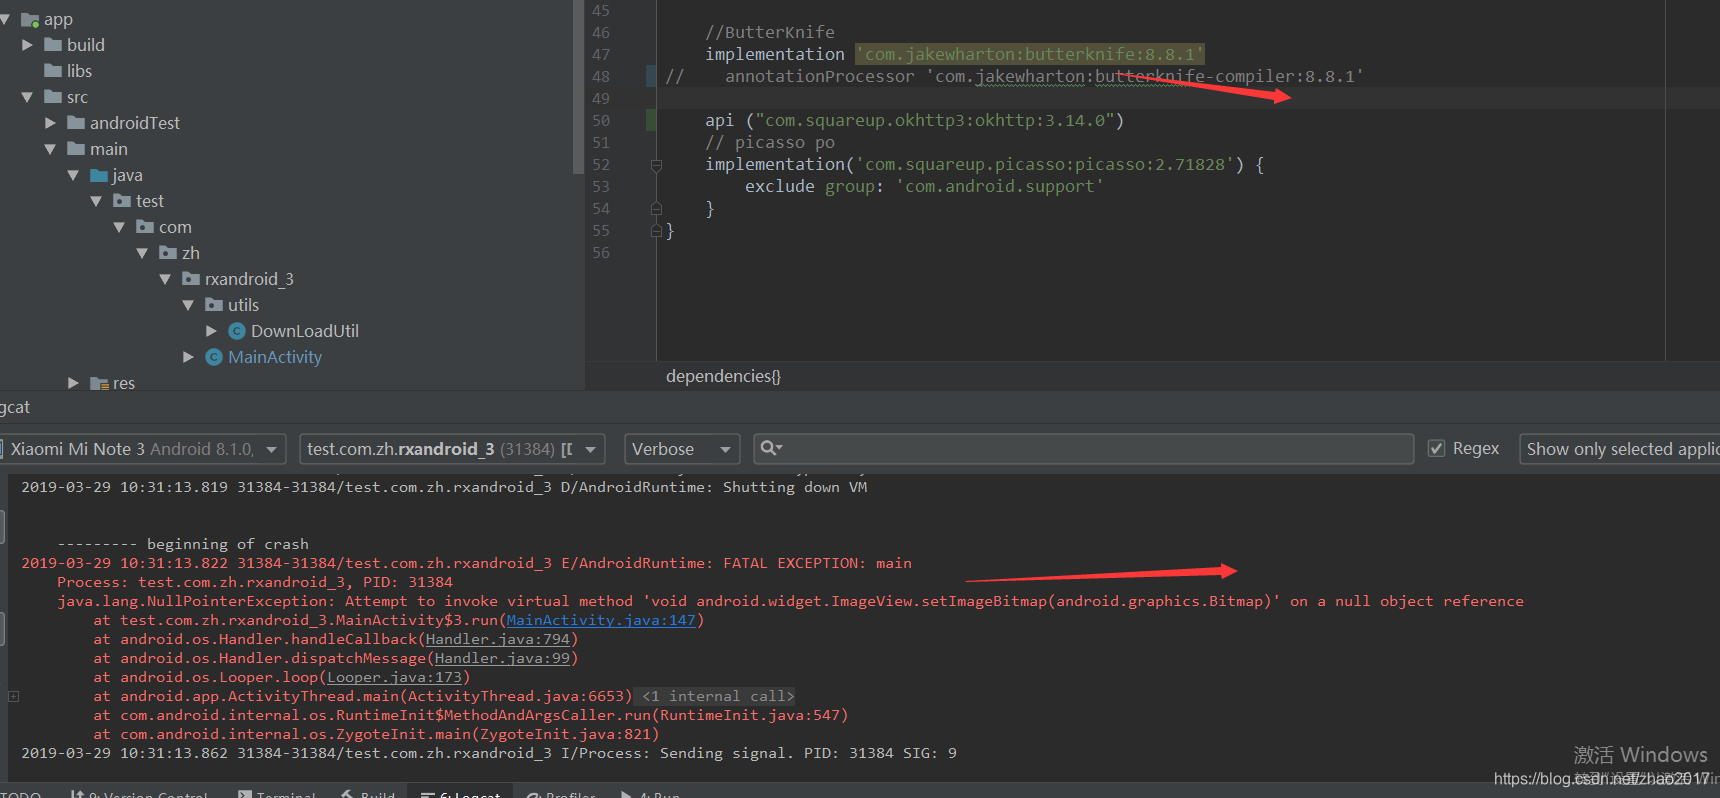Viewport: 1720px width, 798px height.
Task: Expand the res folder
Action: [x=74, y=383]
